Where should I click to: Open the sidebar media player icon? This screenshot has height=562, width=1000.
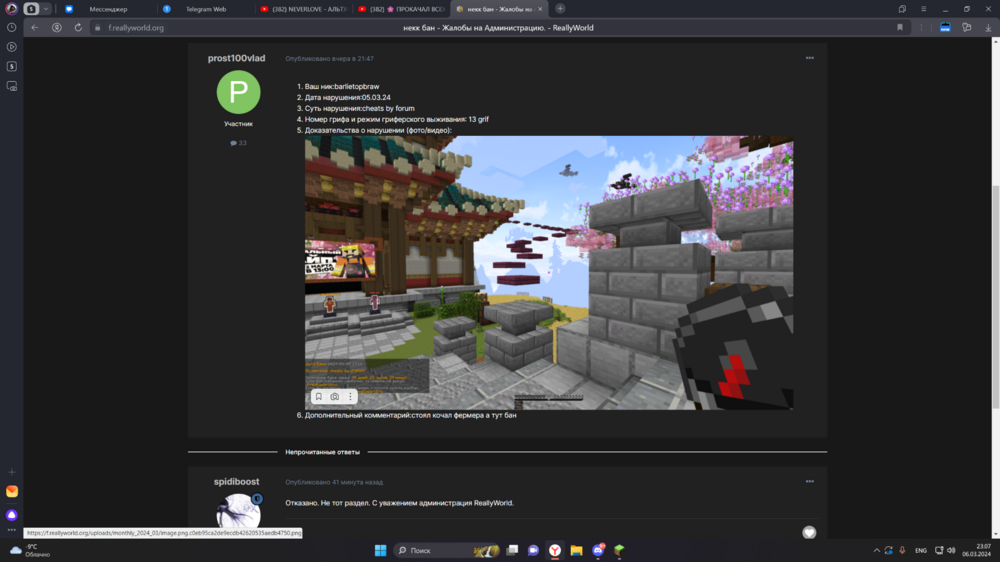pyautogui.click(x=11, y=47)
